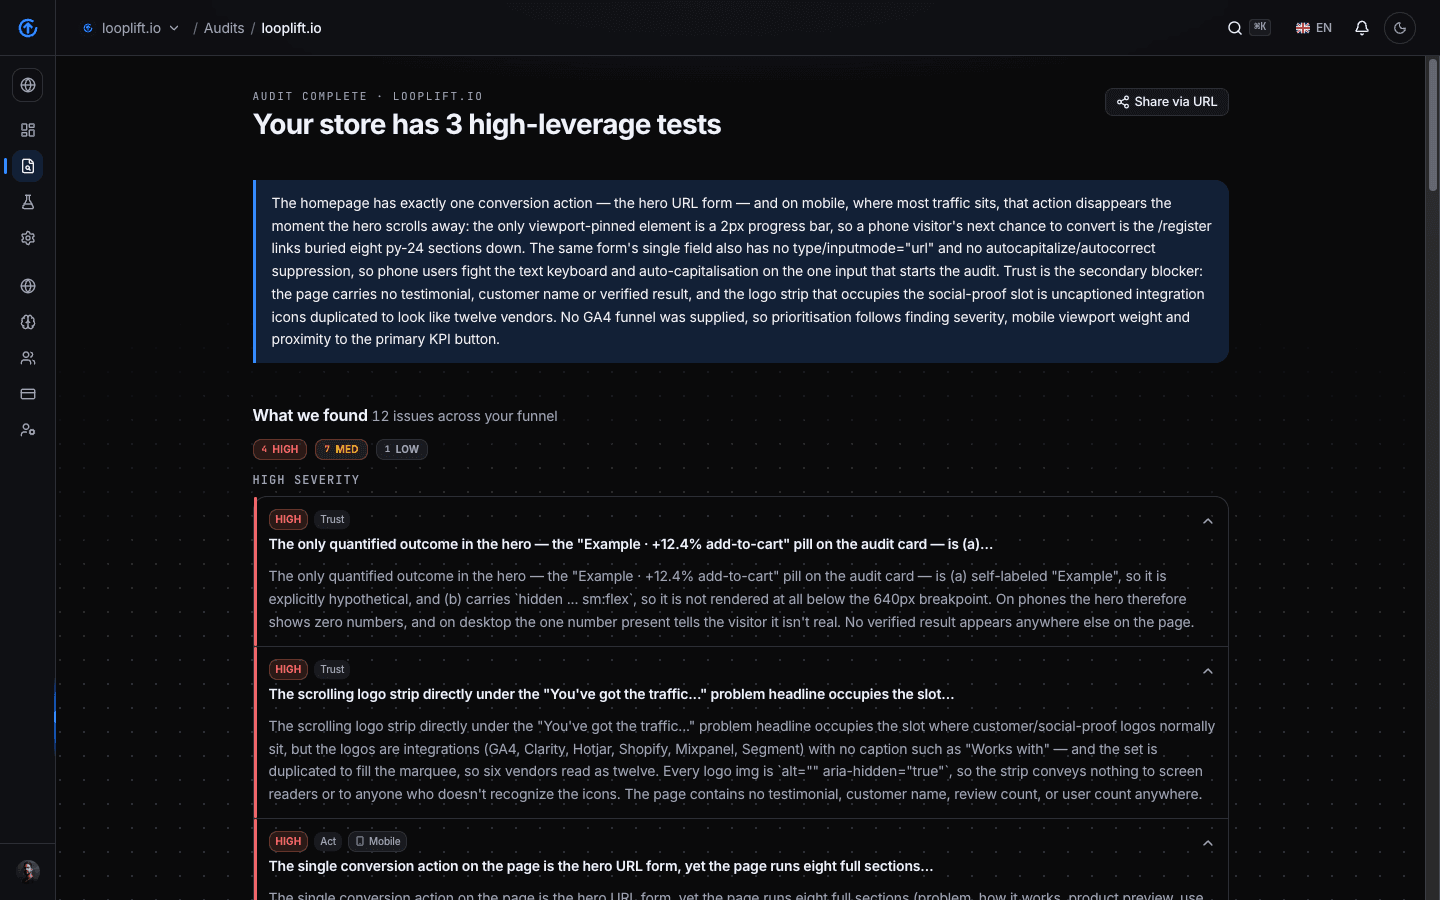This screenshot has width=1440, height=900.
Task: Click the ⌘K shortcut badge
Action: coord(1260,27)
